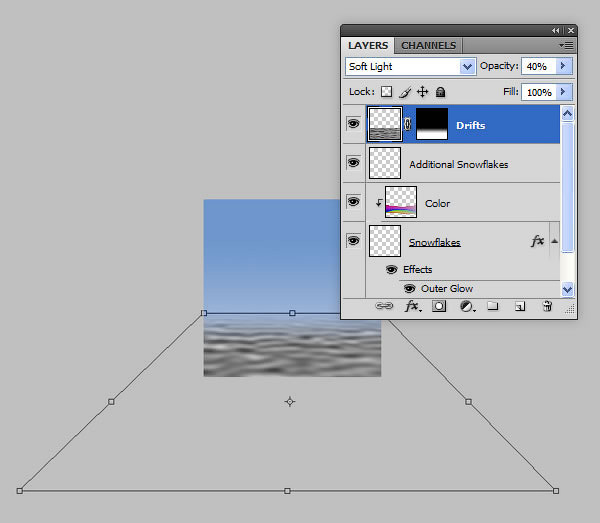The height and width of the screenshot is (523, 600).
Task: Select the Drifts layer name
Action: [470, 125]
